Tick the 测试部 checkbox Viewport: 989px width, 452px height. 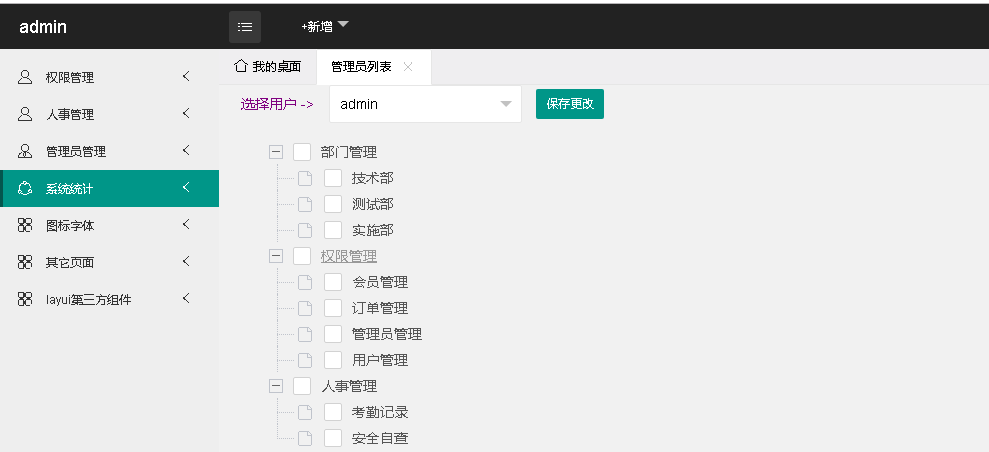tap(333, 204)
